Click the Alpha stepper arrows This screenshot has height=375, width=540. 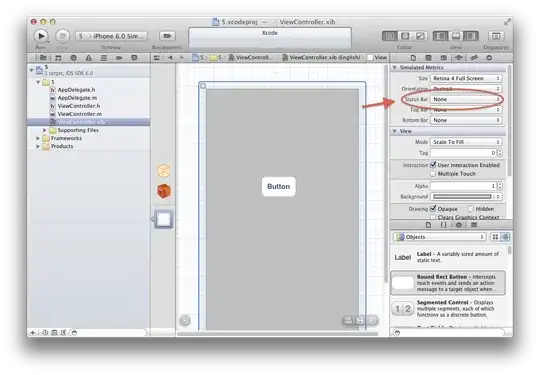(x=500, y=186)
